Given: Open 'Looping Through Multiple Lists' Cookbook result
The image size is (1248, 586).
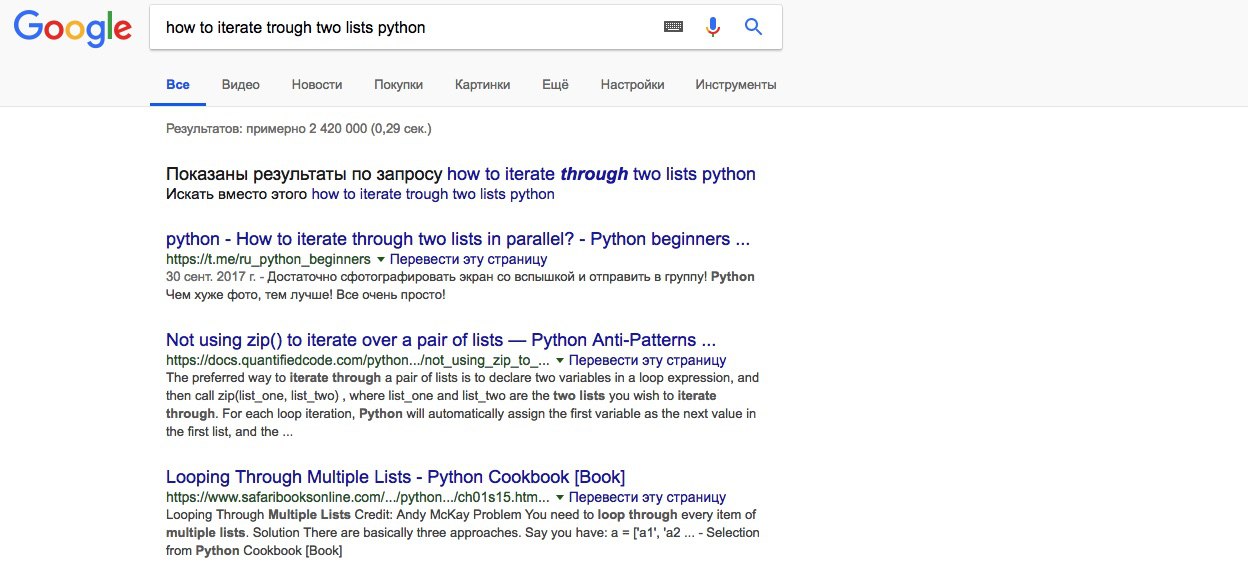Looking at the screenshot, I should 395,477.
